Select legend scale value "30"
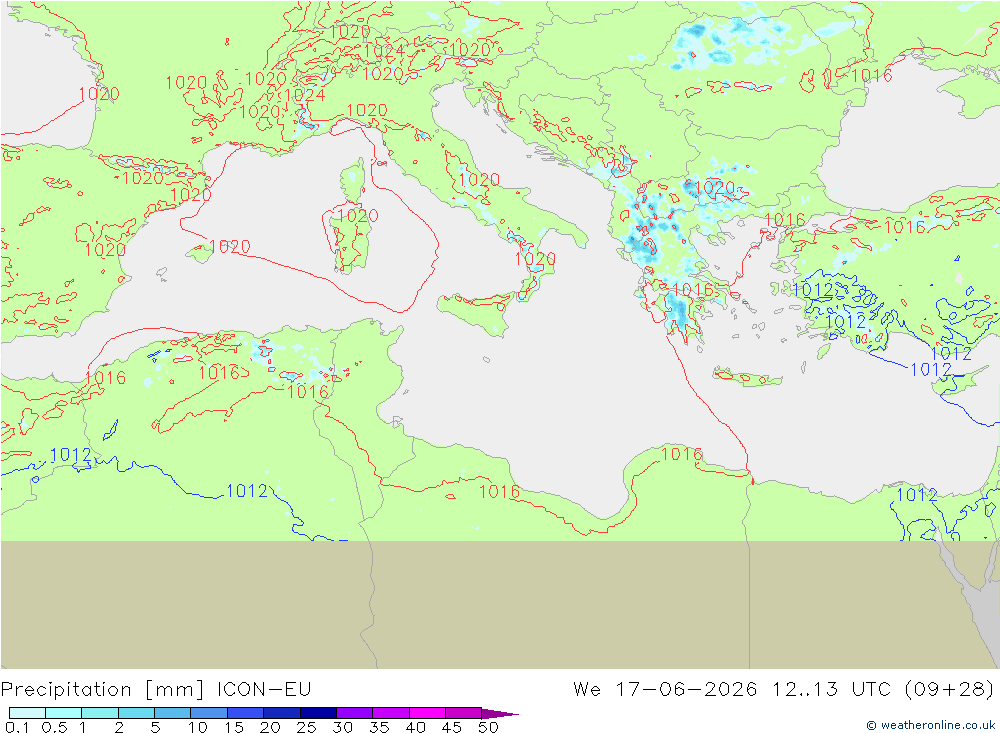This screenshot has height=733, width=1000. (342, 727)
